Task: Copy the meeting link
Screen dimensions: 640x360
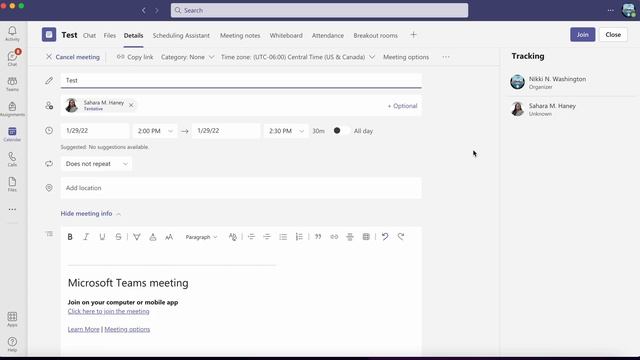Action: 135,57
